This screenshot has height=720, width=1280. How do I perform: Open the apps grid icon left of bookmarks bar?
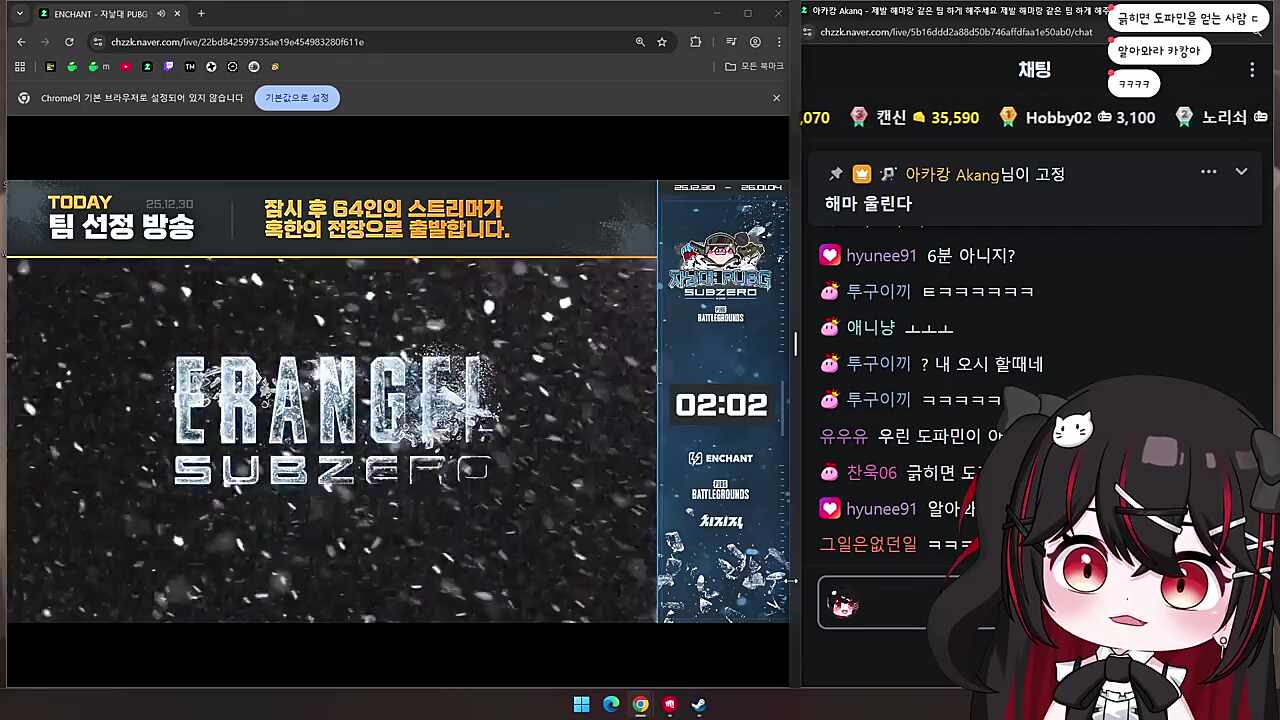[x=20, y=66]
